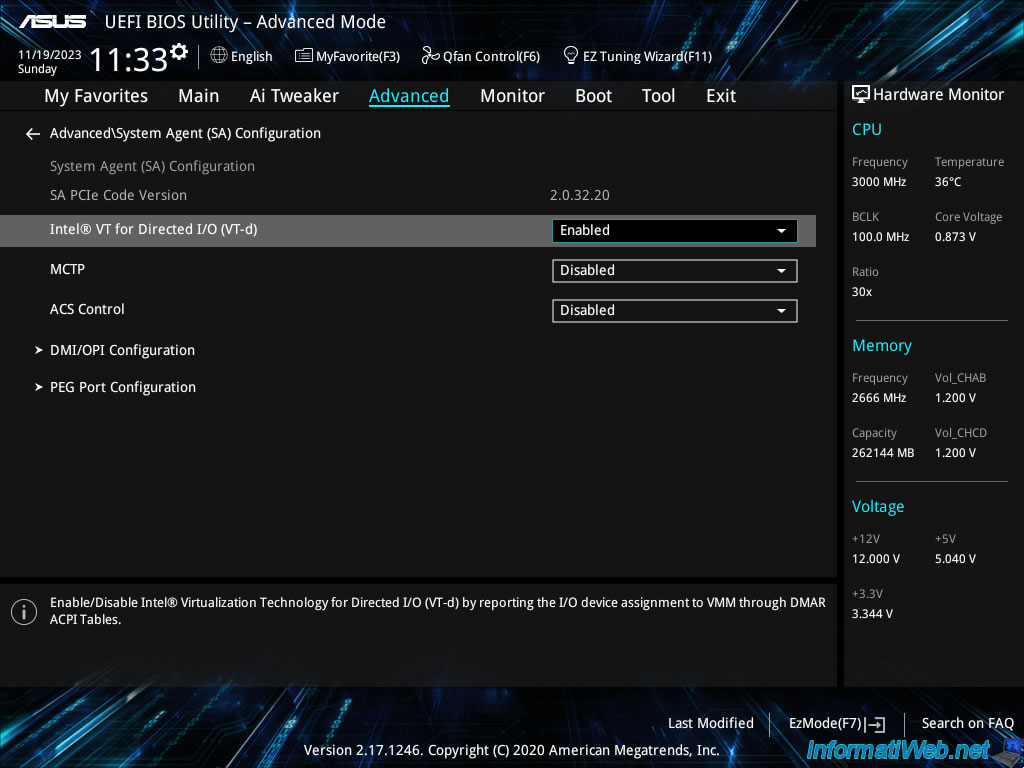Click the SA PCIe Code Version label

tap(118, 195)
